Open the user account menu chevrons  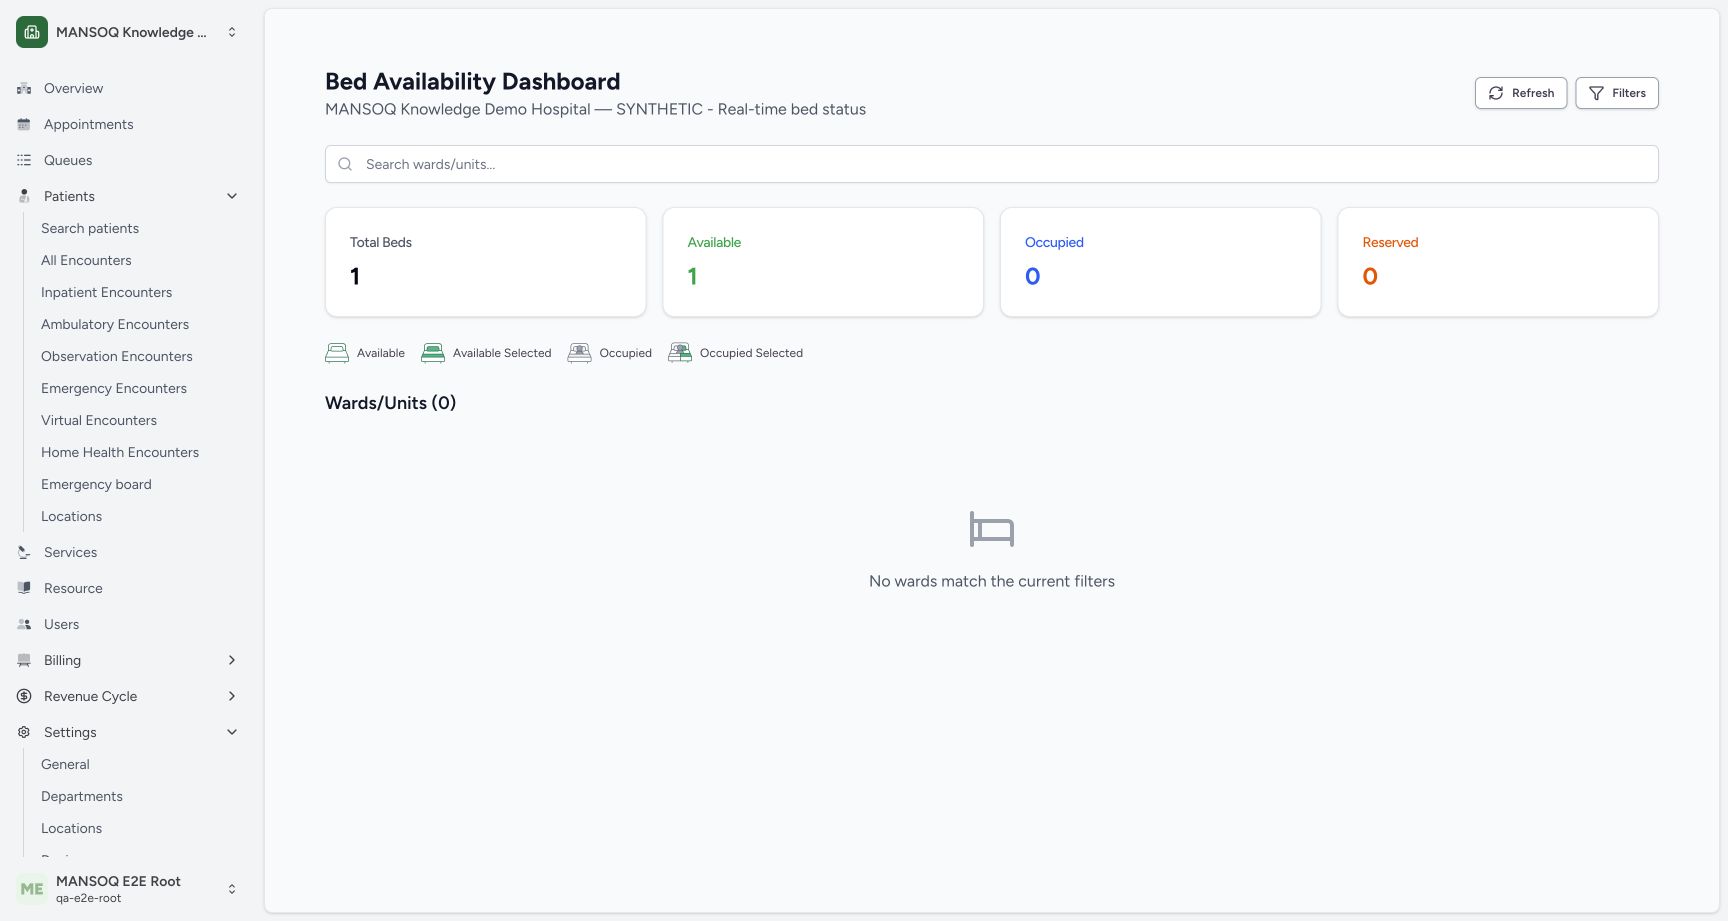coord(232,889)
